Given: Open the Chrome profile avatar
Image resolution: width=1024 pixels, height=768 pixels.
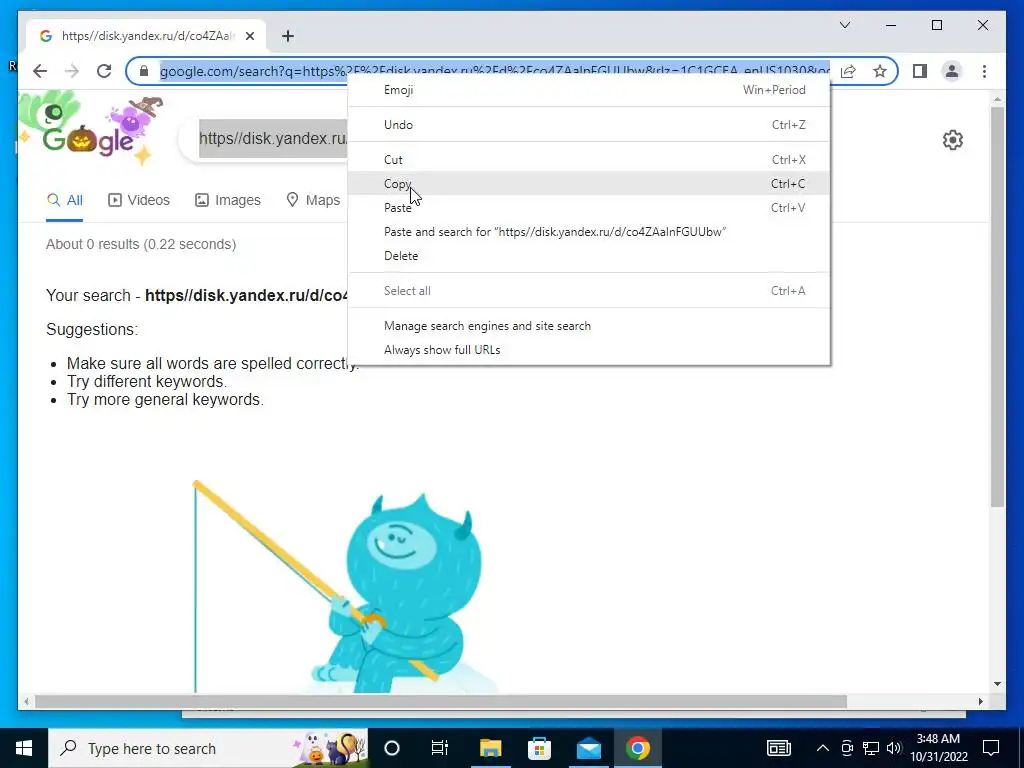Looking at the screenshot, I should (x=952, y=71).
